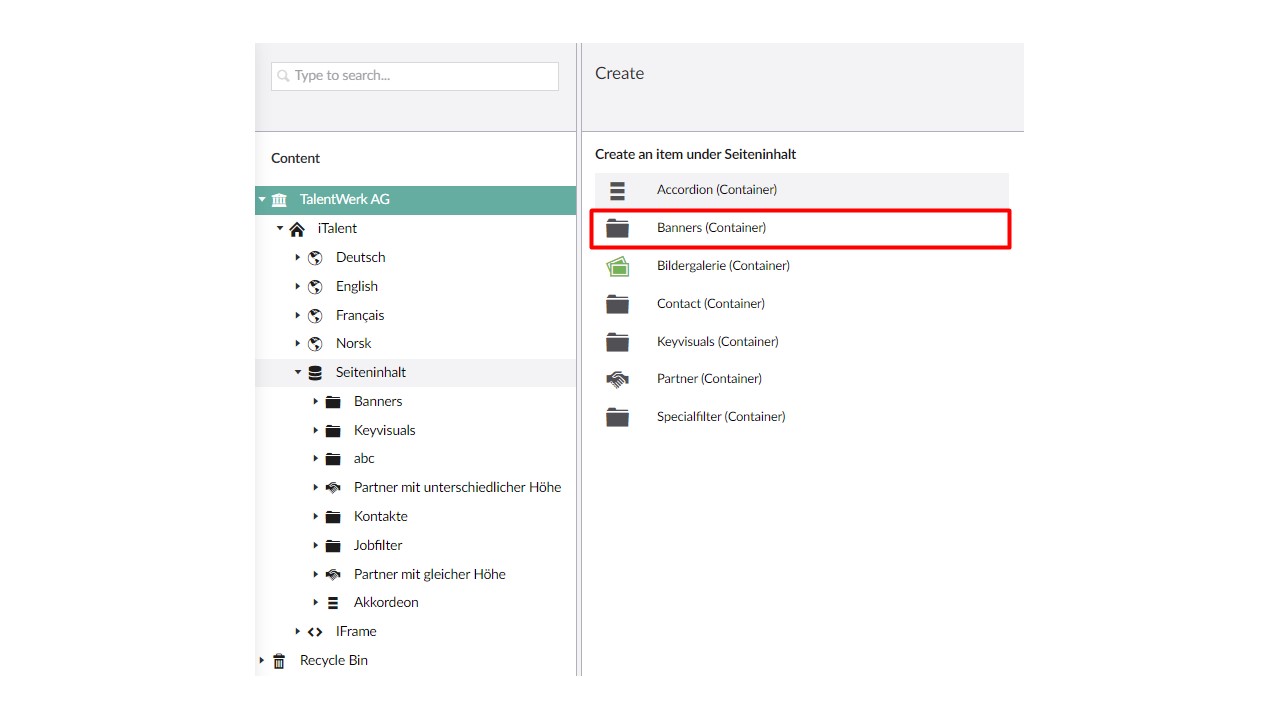This screenshot has width=1280, height=720.
Task: Choose Contact (Container) label
Action: (711, 304)
